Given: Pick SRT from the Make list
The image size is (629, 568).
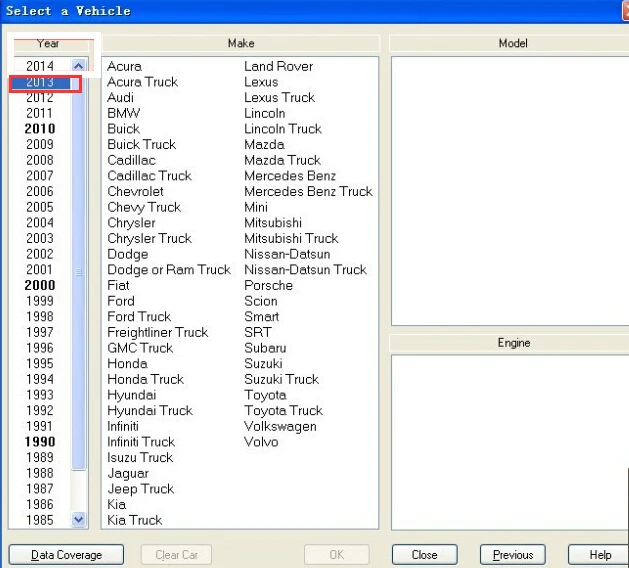Looking at the screenshot, I should 258,332.
